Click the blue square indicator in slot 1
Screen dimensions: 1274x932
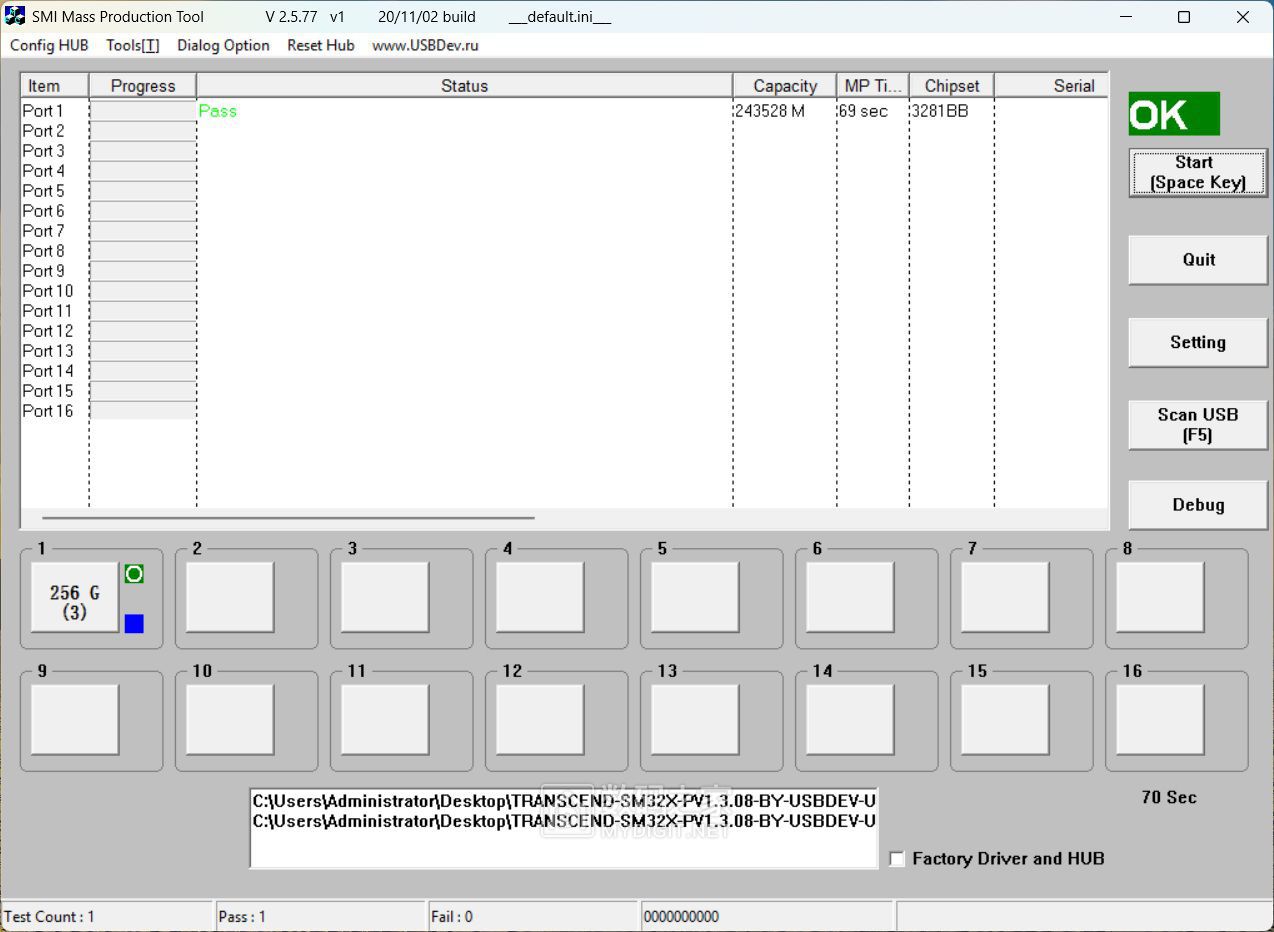tap(134, 624)
